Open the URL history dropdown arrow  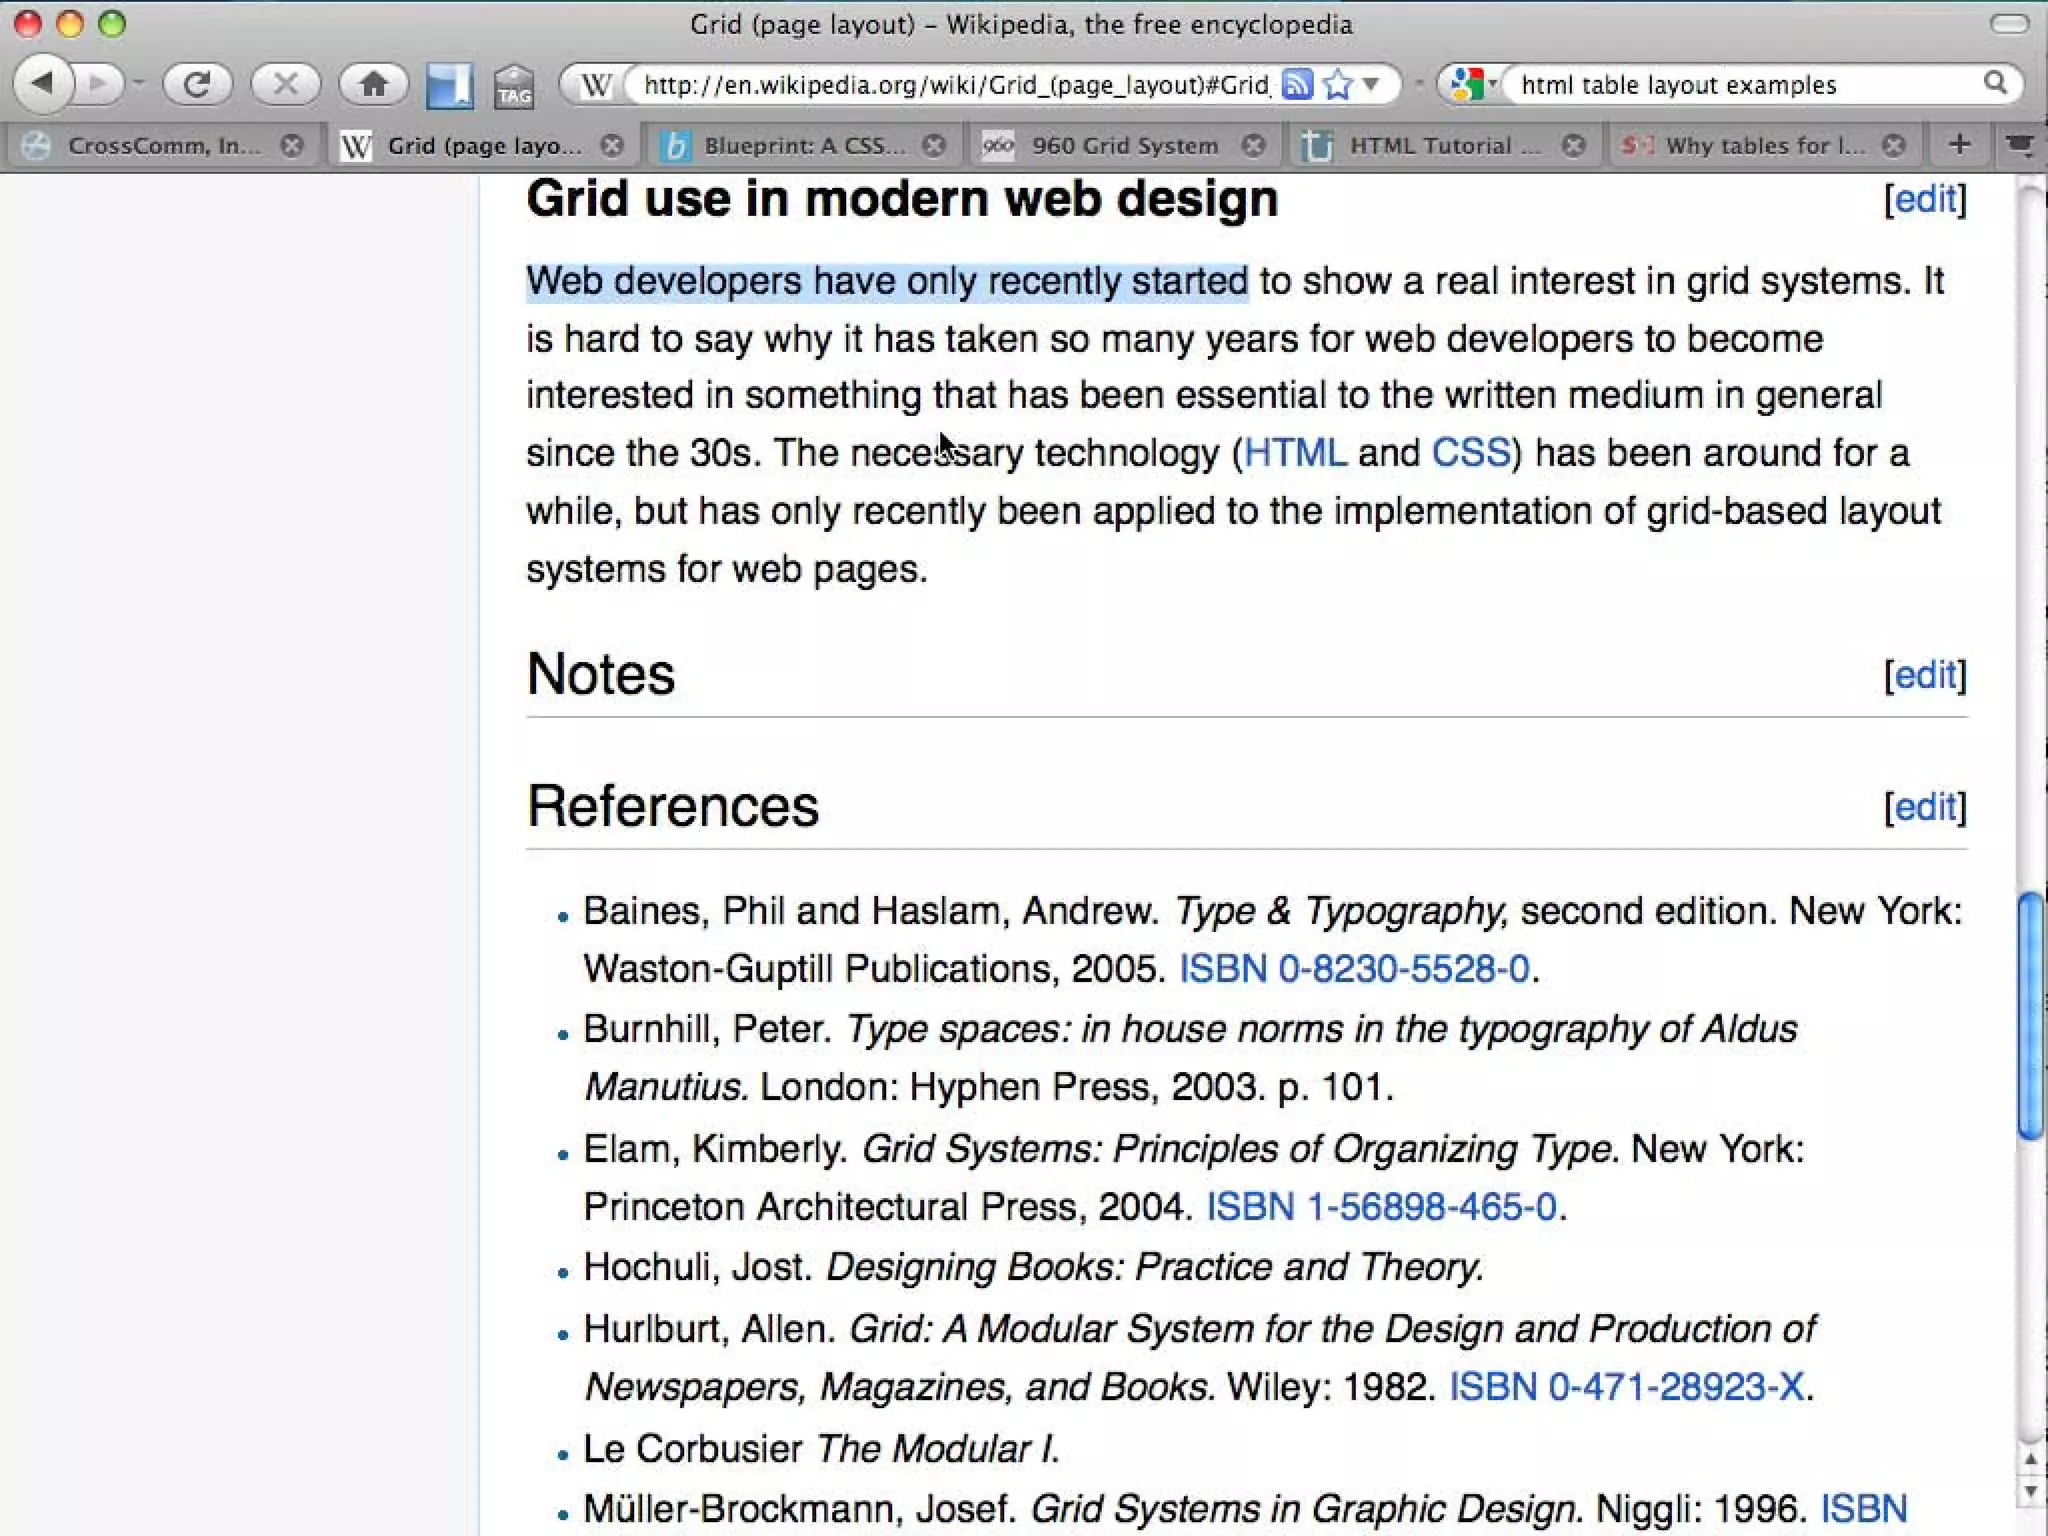1372,85
